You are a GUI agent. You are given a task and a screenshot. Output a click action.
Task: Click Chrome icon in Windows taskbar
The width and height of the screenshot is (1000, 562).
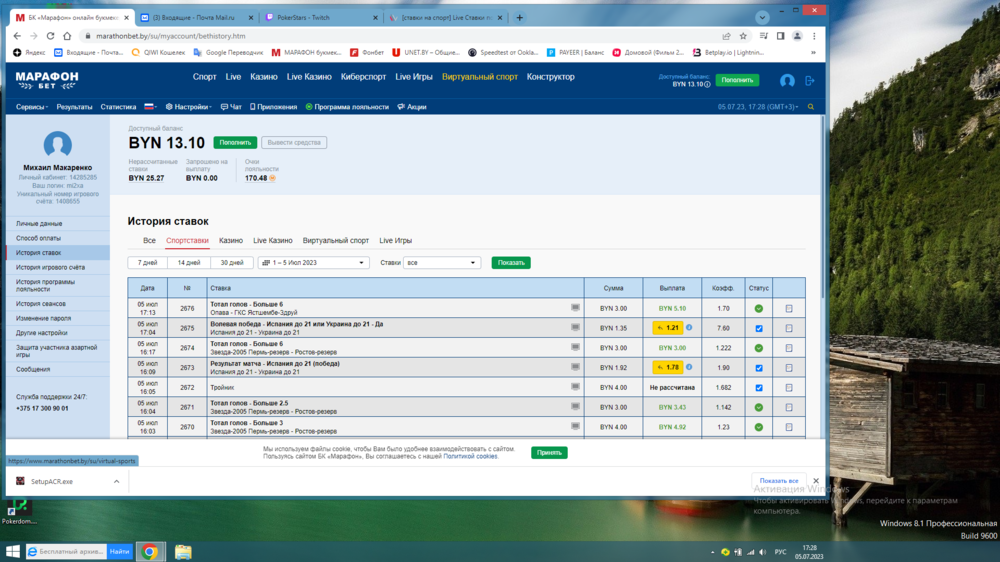[x=150, y=551]
